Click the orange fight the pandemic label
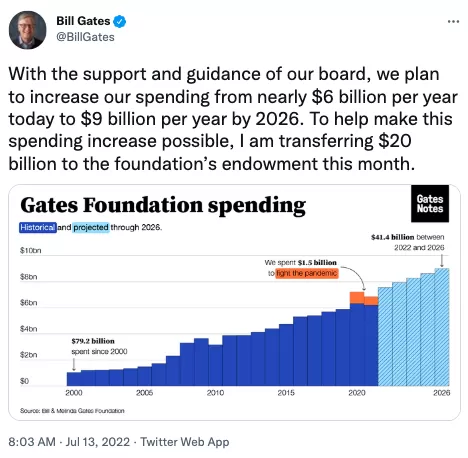468x458 pixels. tap(307, 273)
